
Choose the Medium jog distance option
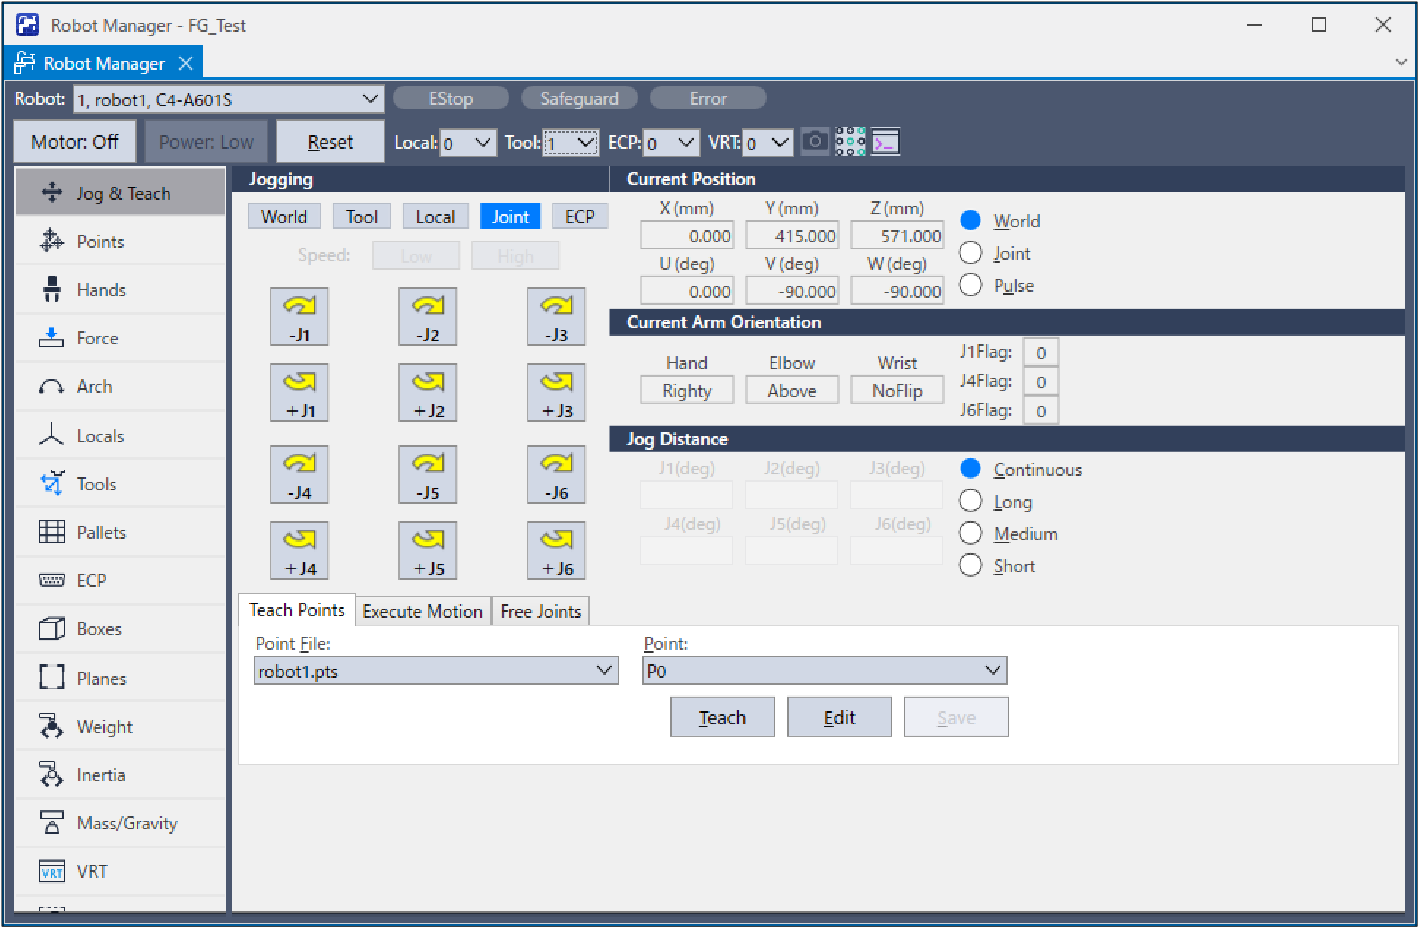coord(970,534)
